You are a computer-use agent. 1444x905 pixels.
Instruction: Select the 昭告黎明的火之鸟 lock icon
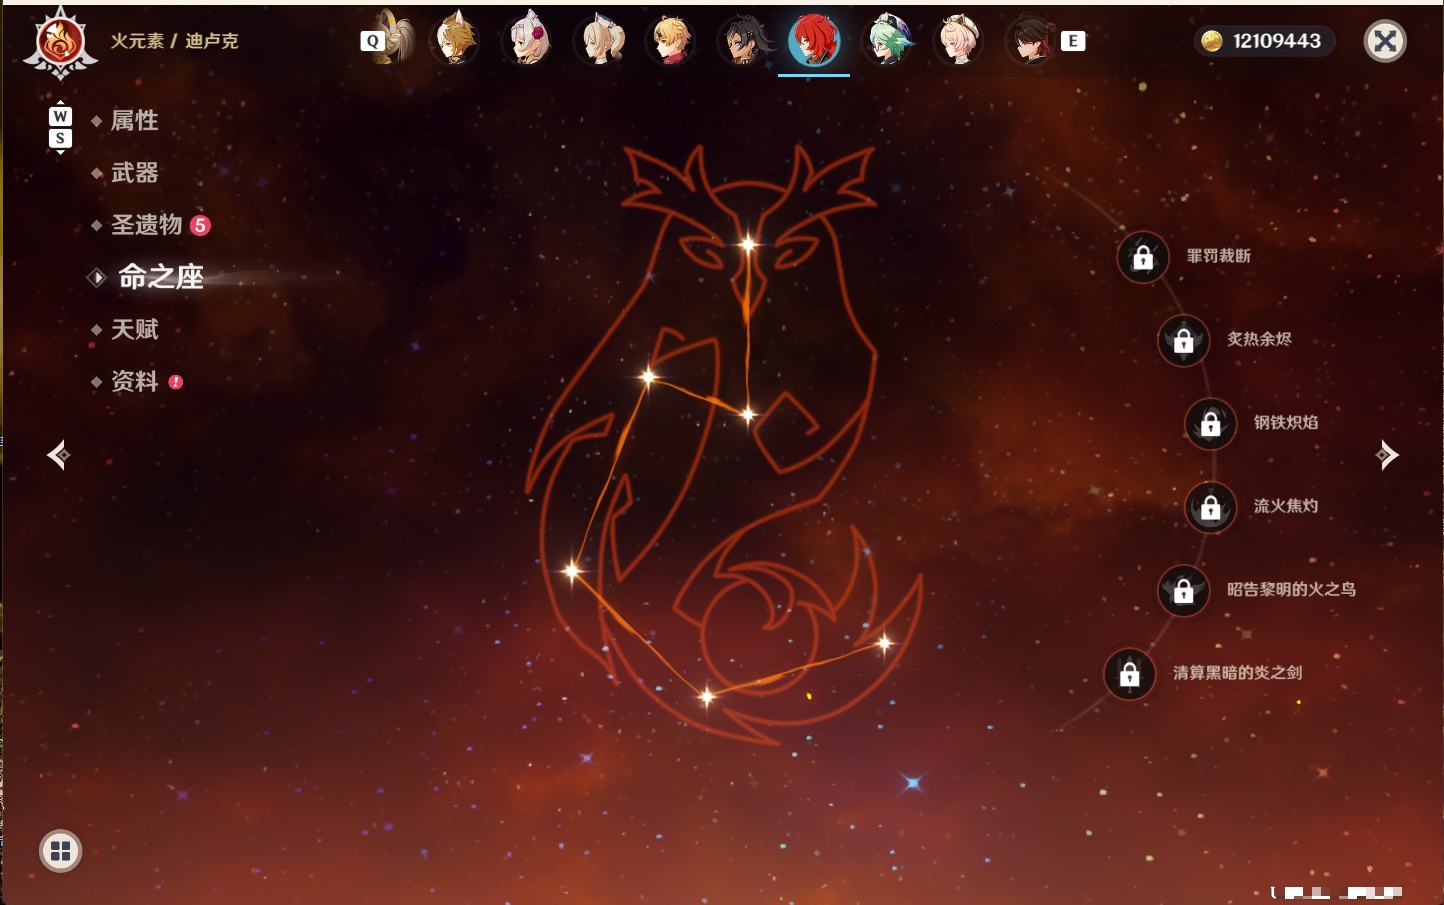(x=1184, y=590)
